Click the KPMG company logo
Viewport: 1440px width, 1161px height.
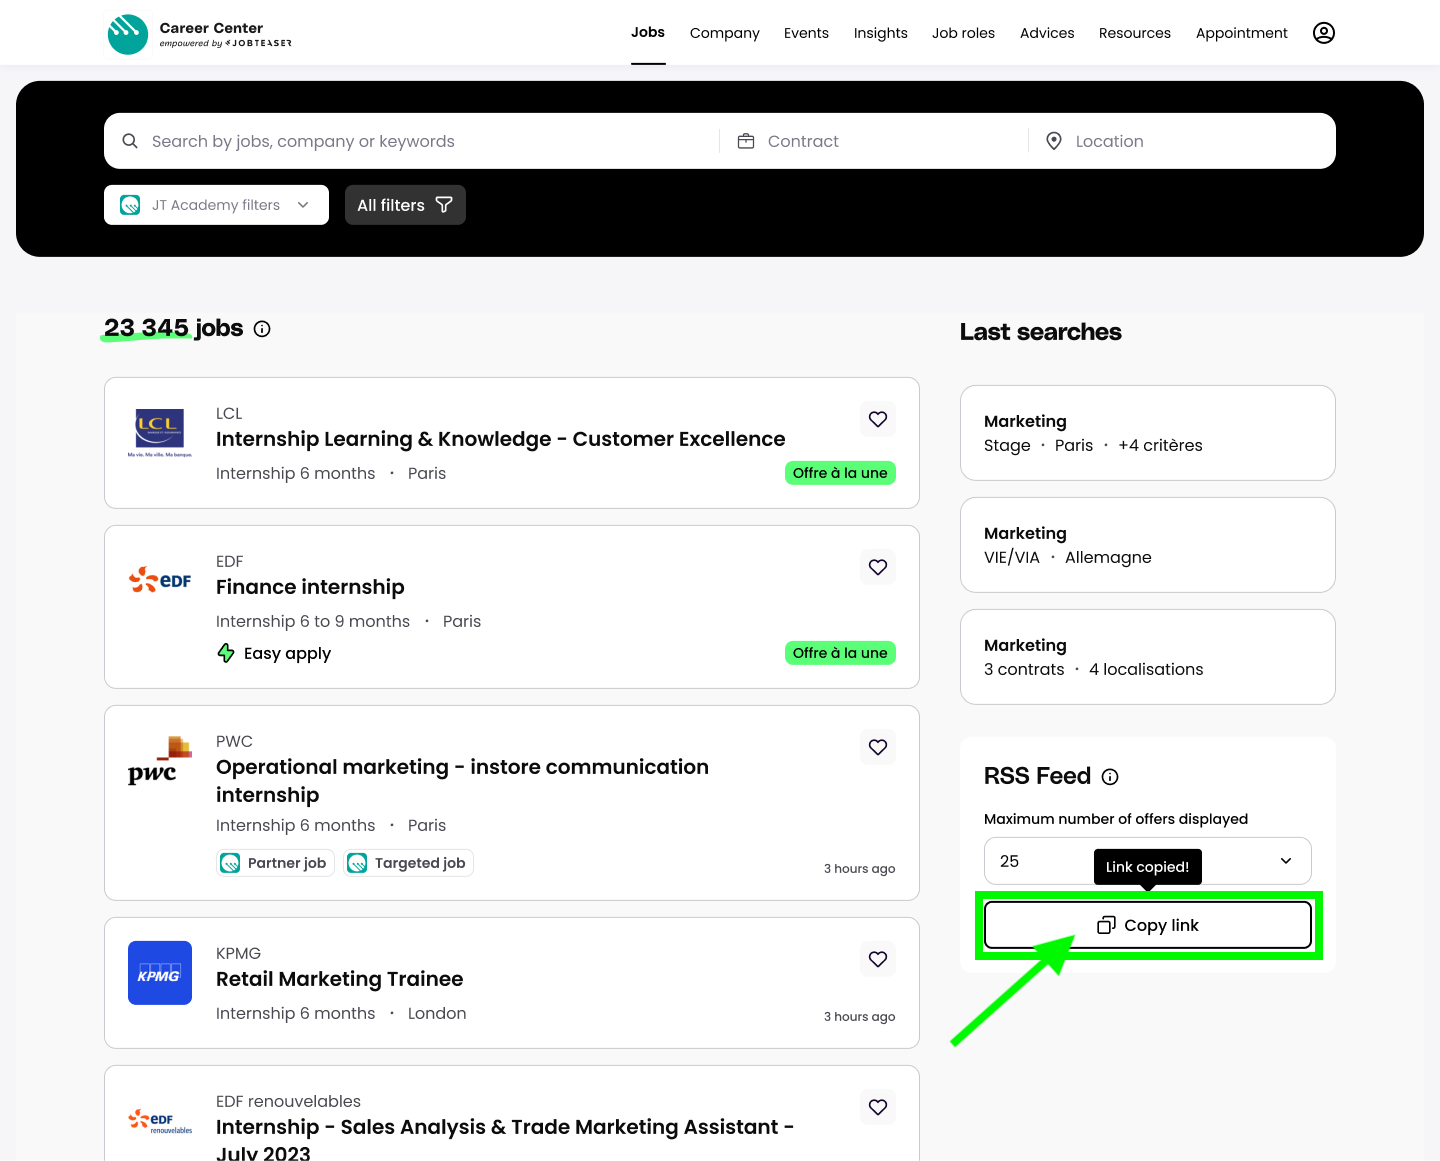(x=160, y=973)
